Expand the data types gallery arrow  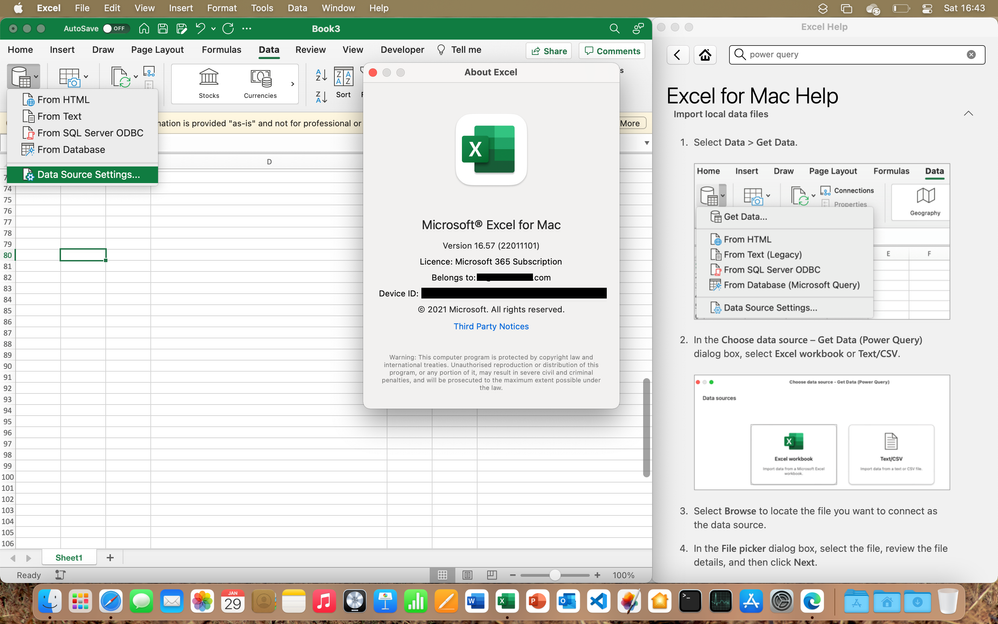293,84
